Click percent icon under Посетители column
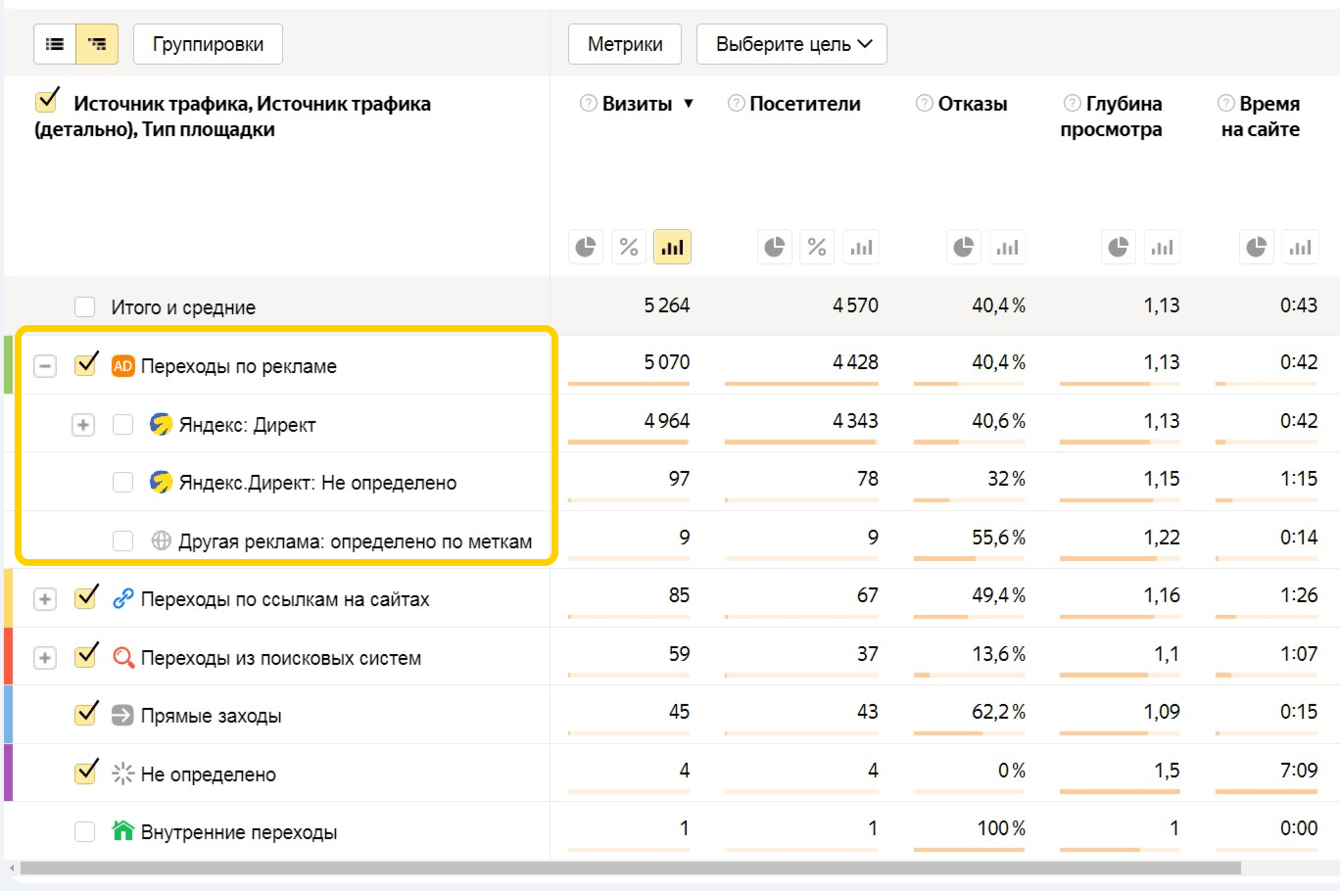 [x=817, y=246]
